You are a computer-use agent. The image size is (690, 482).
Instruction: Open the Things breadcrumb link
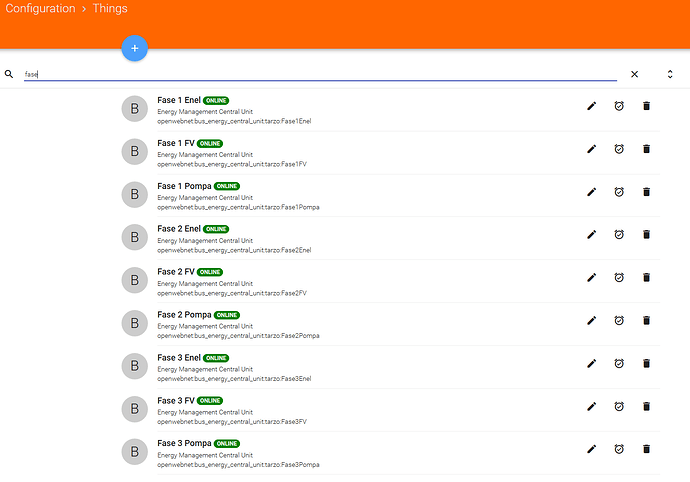(x=110, y=8)
